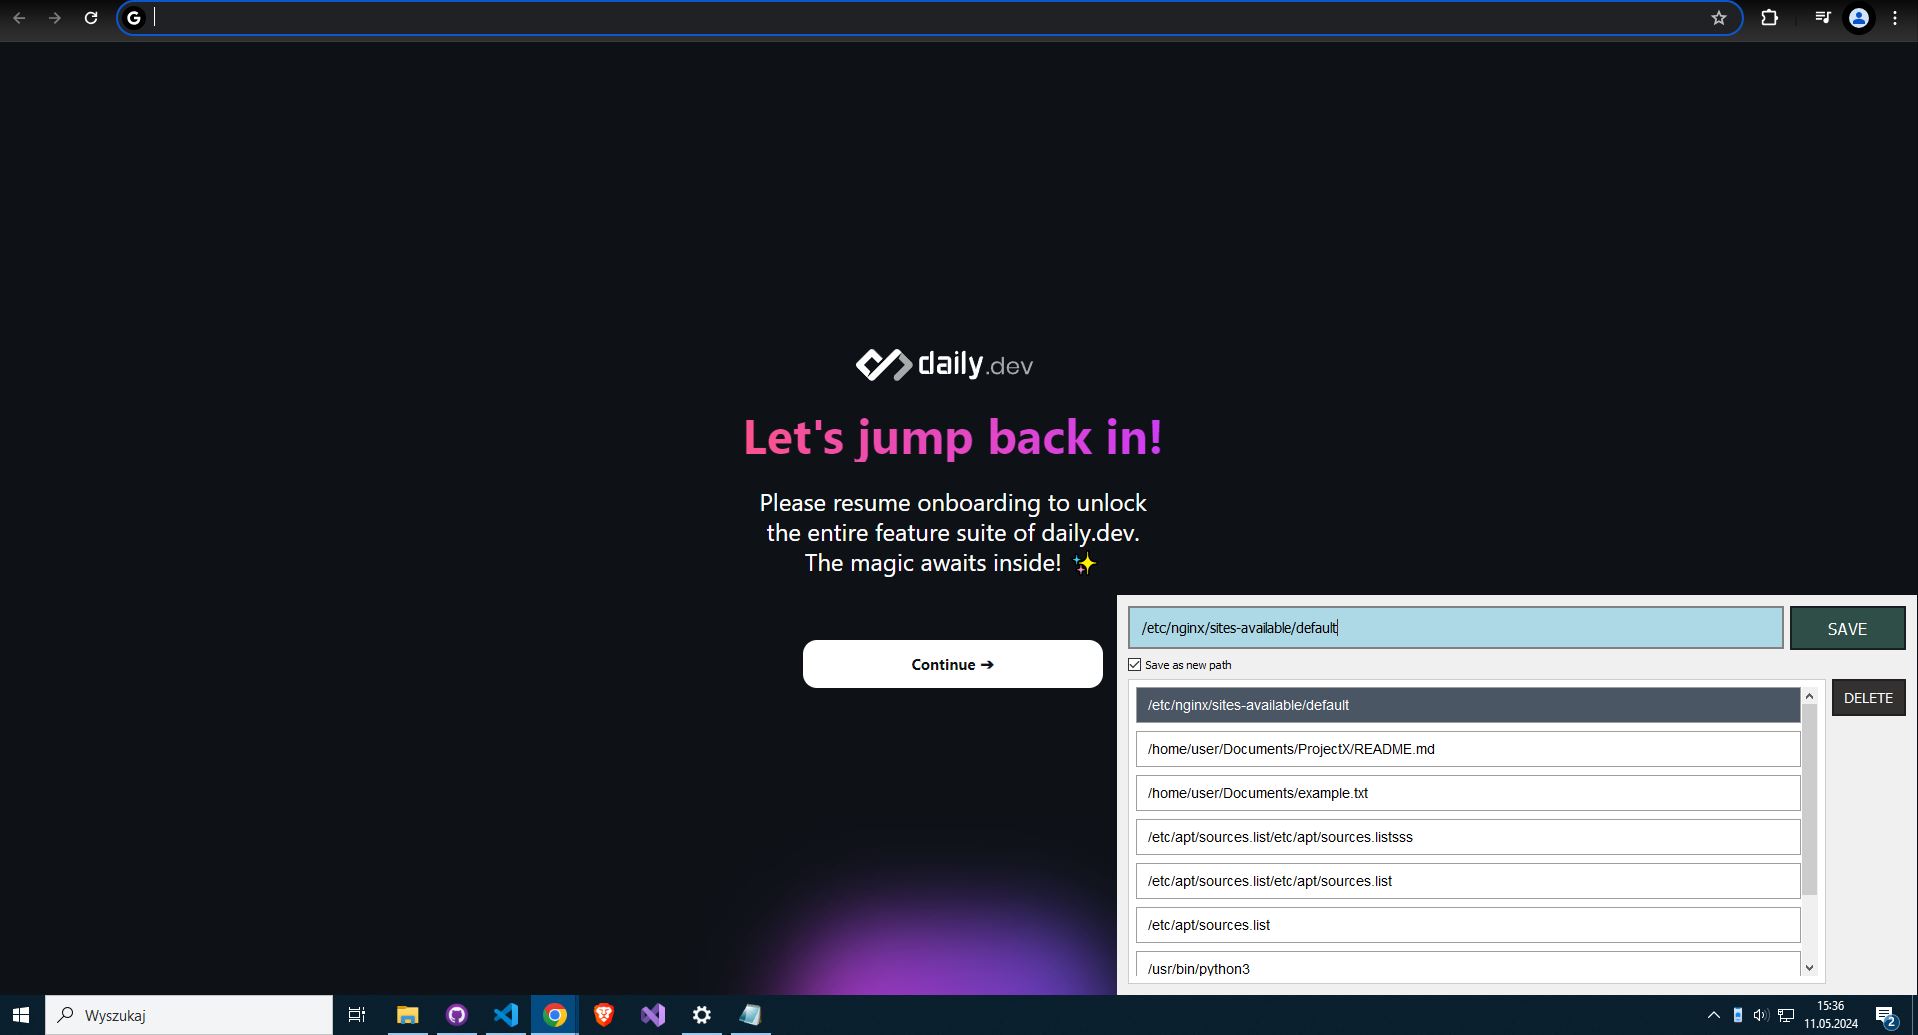
Task: Open the notepad-like app in taskbar
Action: [750, 1015]
